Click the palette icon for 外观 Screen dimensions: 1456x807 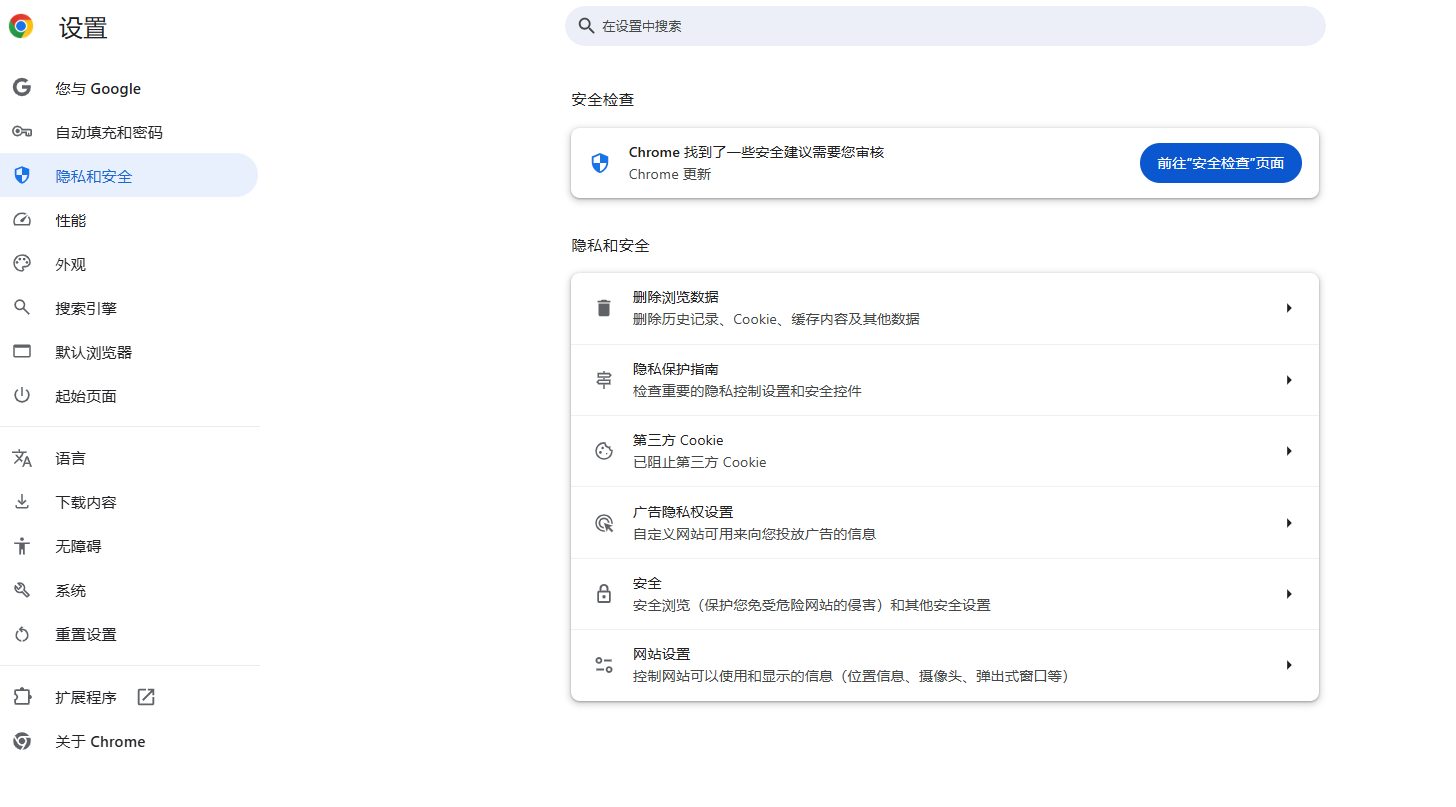tap(22, 264)
